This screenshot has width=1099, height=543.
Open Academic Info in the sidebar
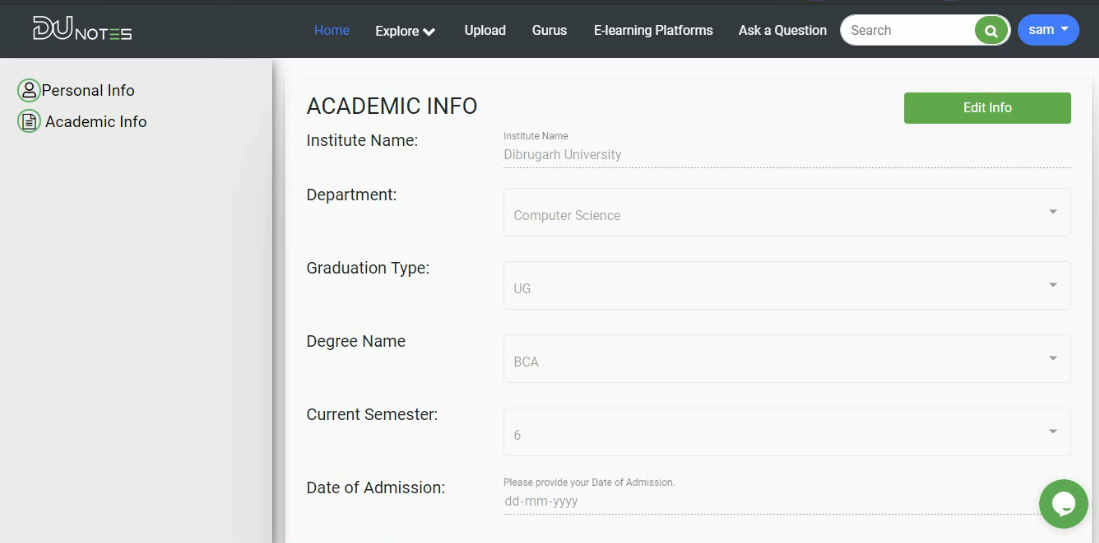96,121
